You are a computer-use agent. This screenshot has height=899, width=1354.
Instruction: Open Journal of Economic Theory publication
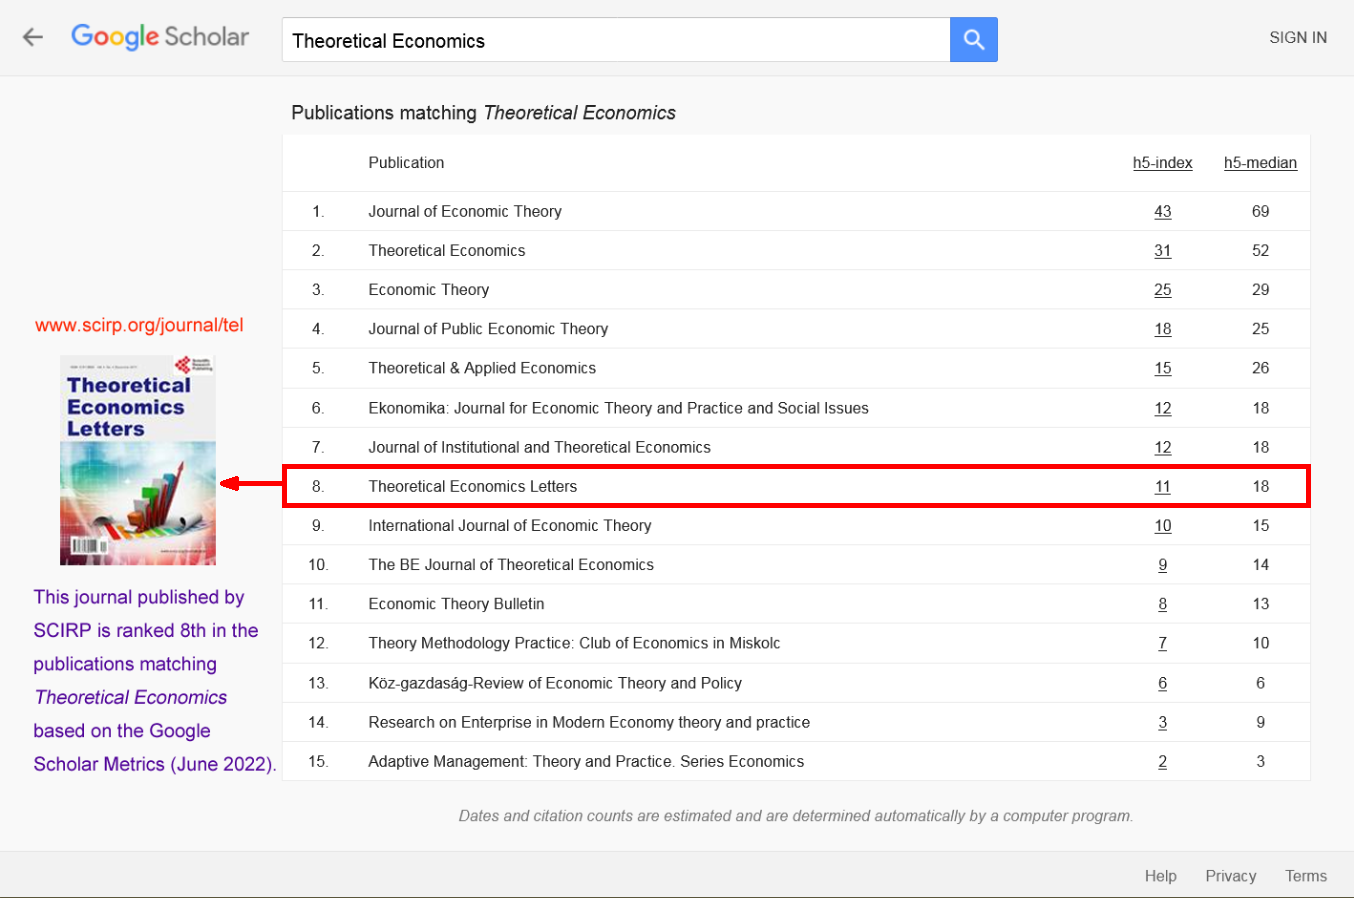(x=465, y=211)
